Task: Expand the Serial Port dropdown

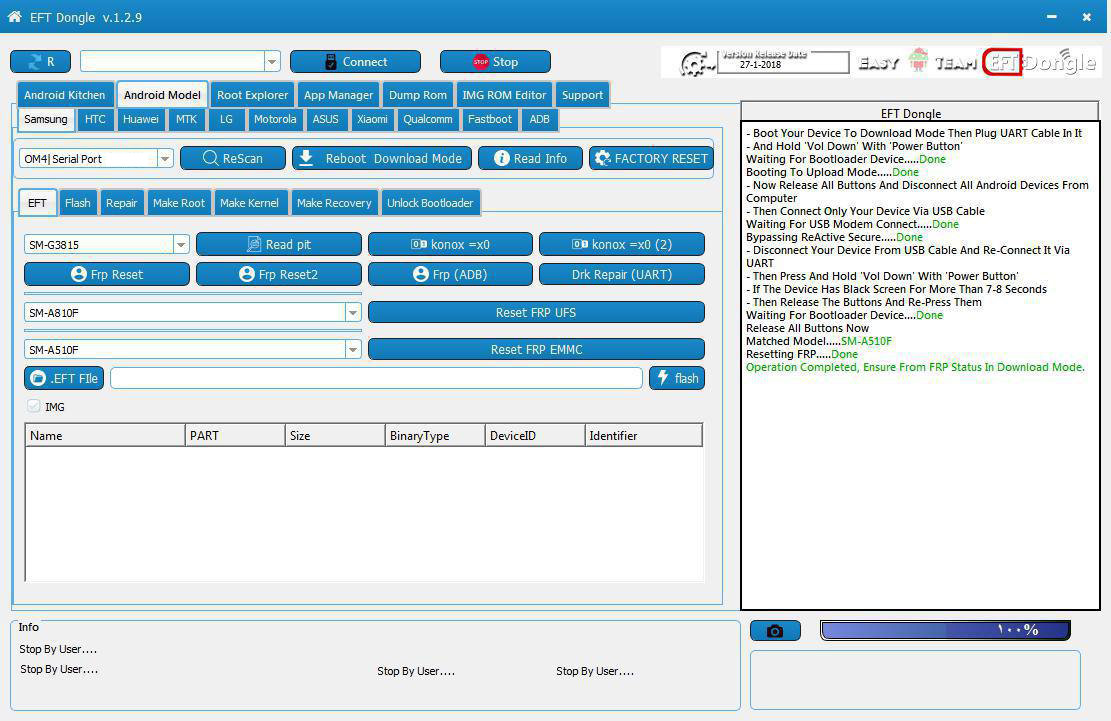Action: [165, 159]
